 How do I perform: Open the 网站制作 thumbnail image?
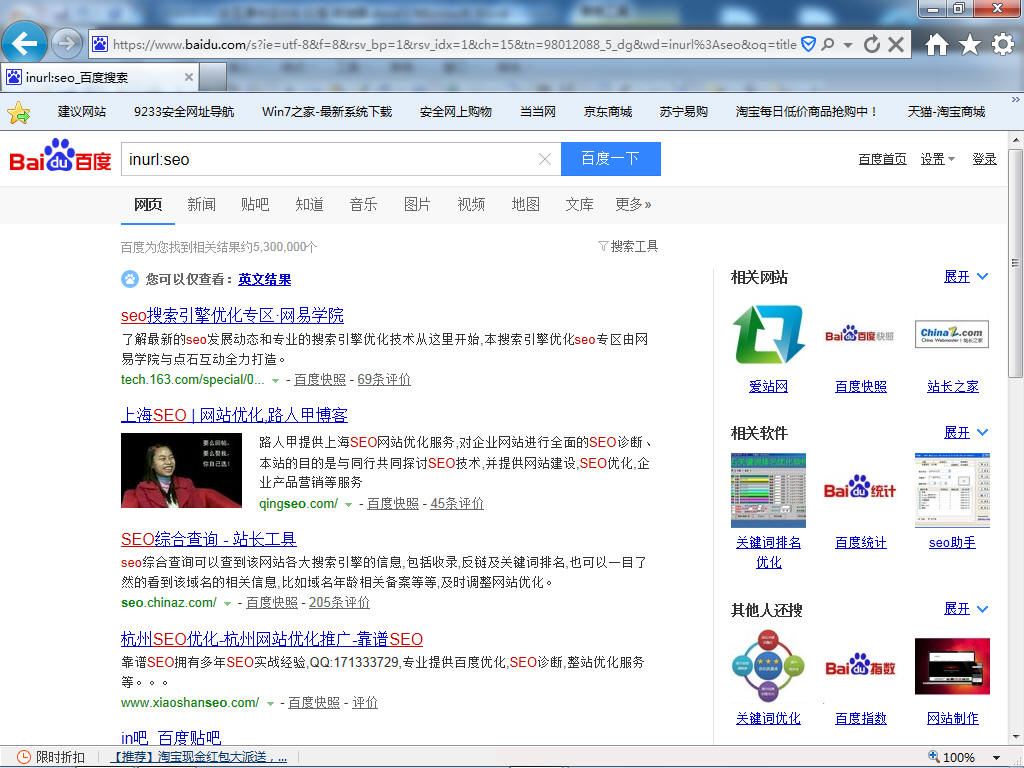pos(952,666)
